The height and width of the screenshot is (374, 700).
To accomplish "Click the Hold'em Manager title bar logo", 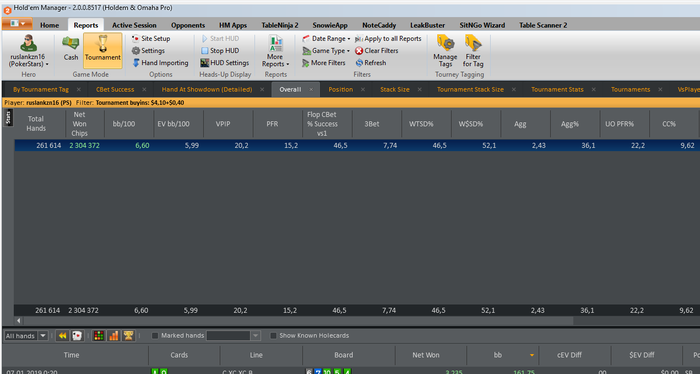I will 7,9.
